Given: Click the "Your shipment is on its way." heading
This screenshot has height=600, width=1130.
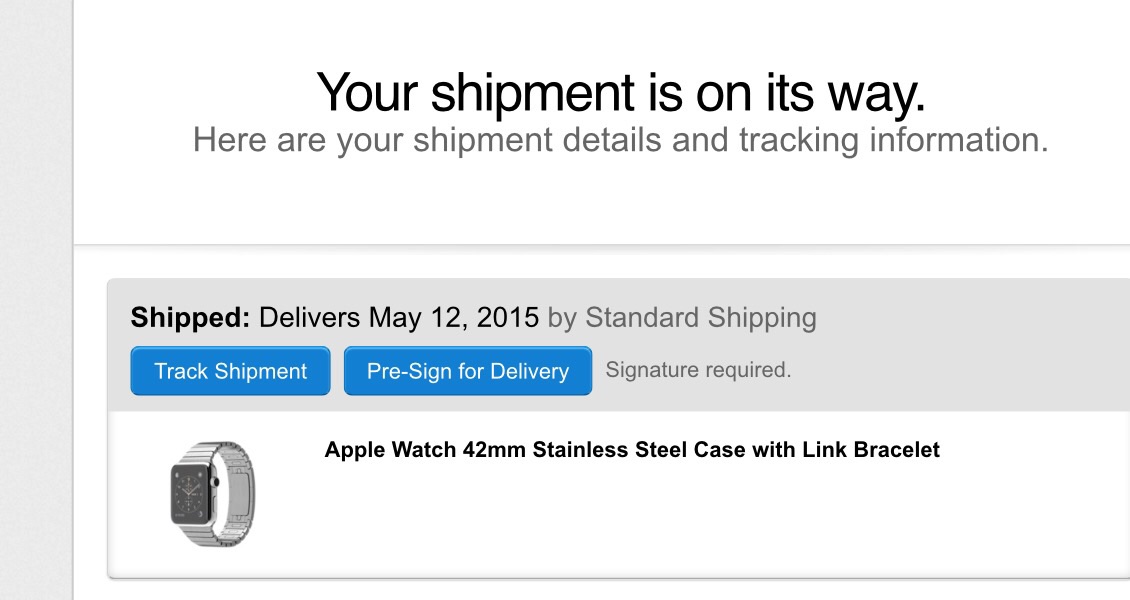Looking at the screenshot, I should [x=621, y=92].
